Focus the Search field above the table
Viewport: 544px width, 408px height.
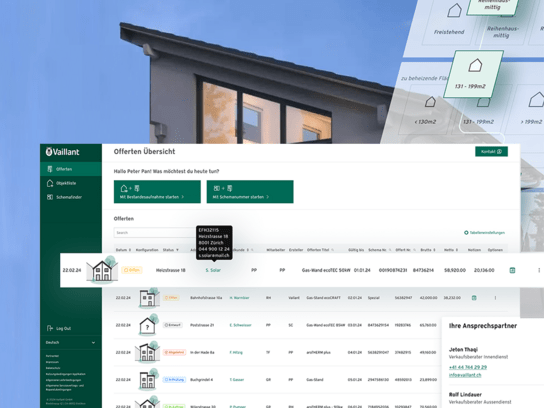[x=154, y=232]
